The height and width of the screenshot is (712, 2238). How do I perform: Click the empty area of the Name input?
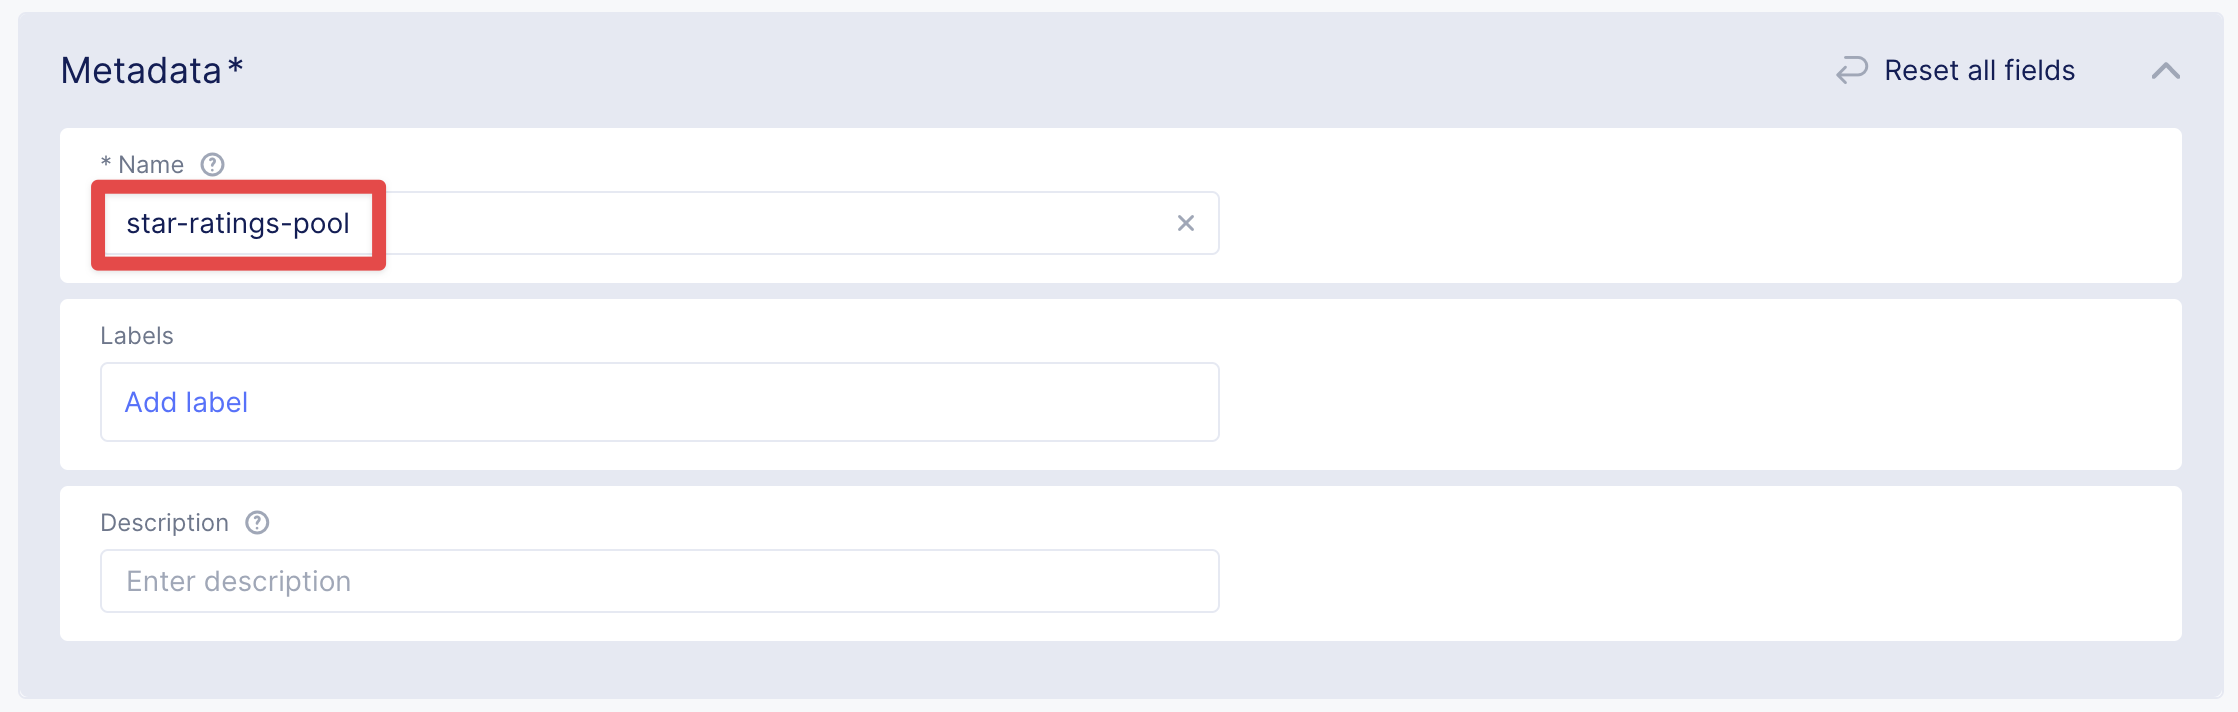[760, 223]
